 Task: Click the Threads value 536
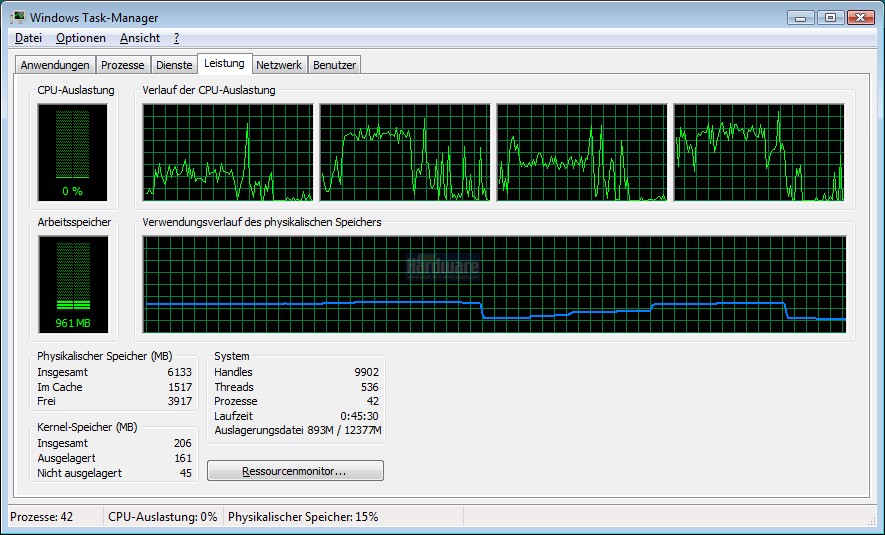[x=370, y=387]
